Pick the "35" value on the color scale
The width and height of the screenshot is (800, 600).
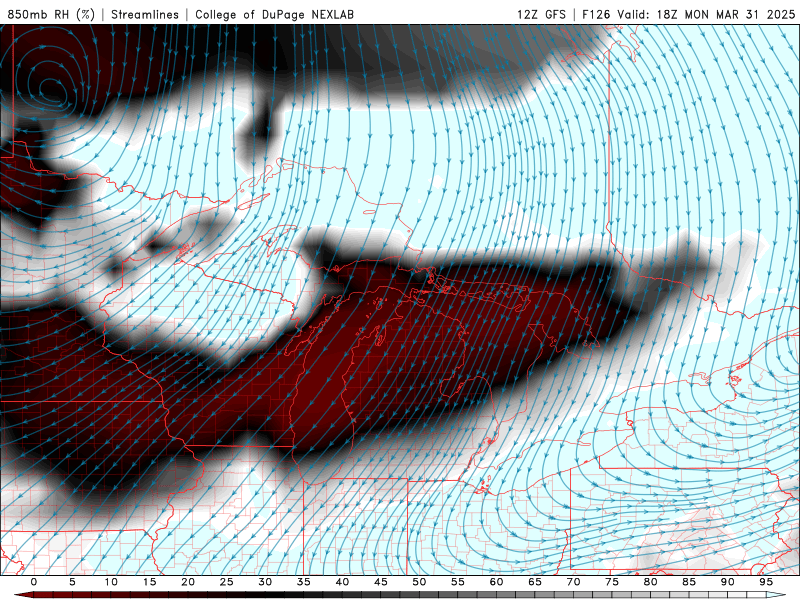[x=304, y=582]
